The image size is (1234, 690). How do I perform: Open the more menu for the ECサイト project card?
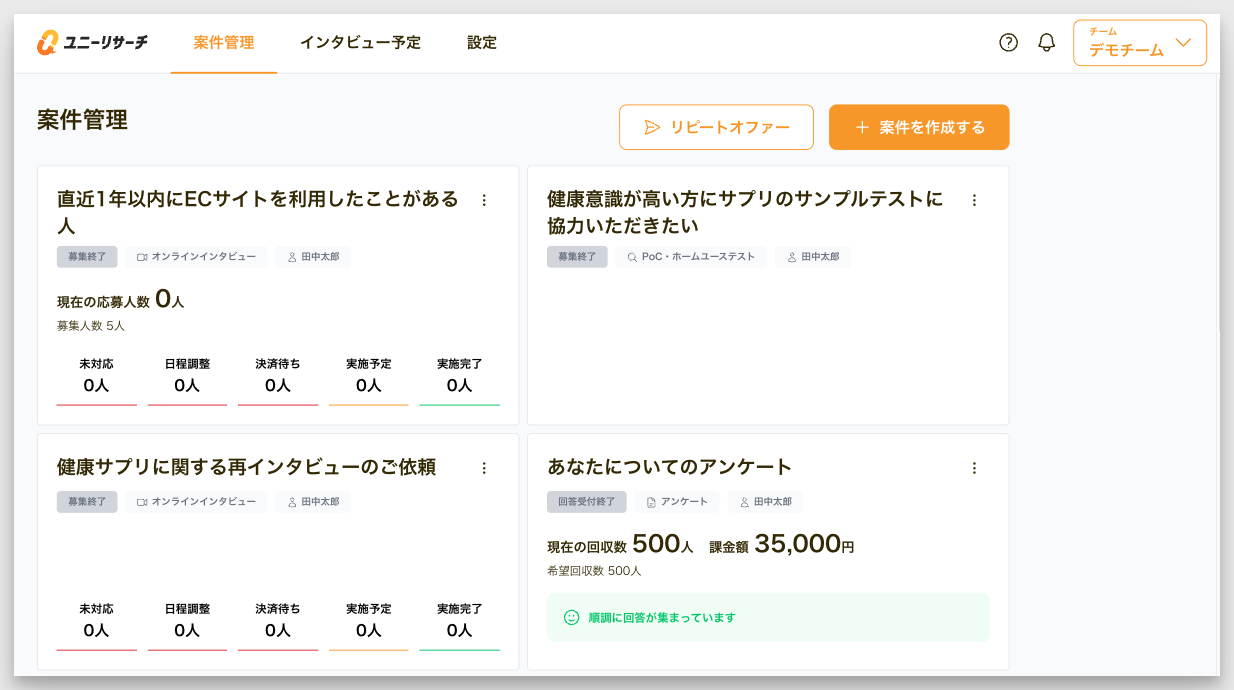[x=484, y=200]
